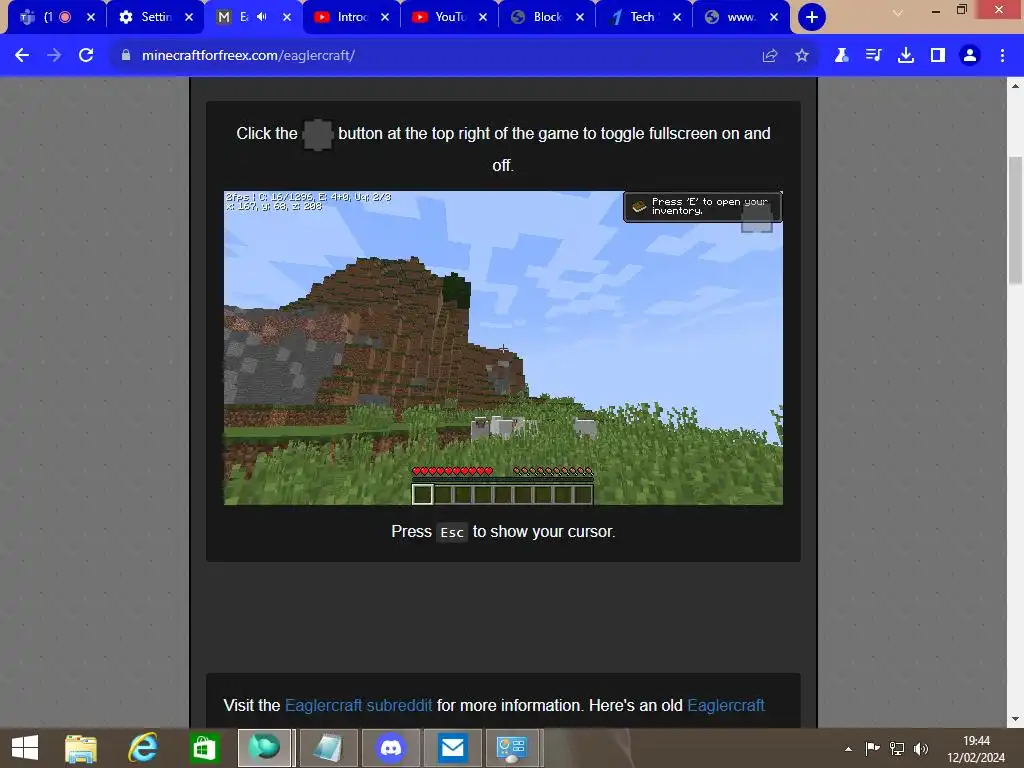This screenshot has height=768, width=1024.
Task: Close the Settings tab
Action: coord(189,17)
